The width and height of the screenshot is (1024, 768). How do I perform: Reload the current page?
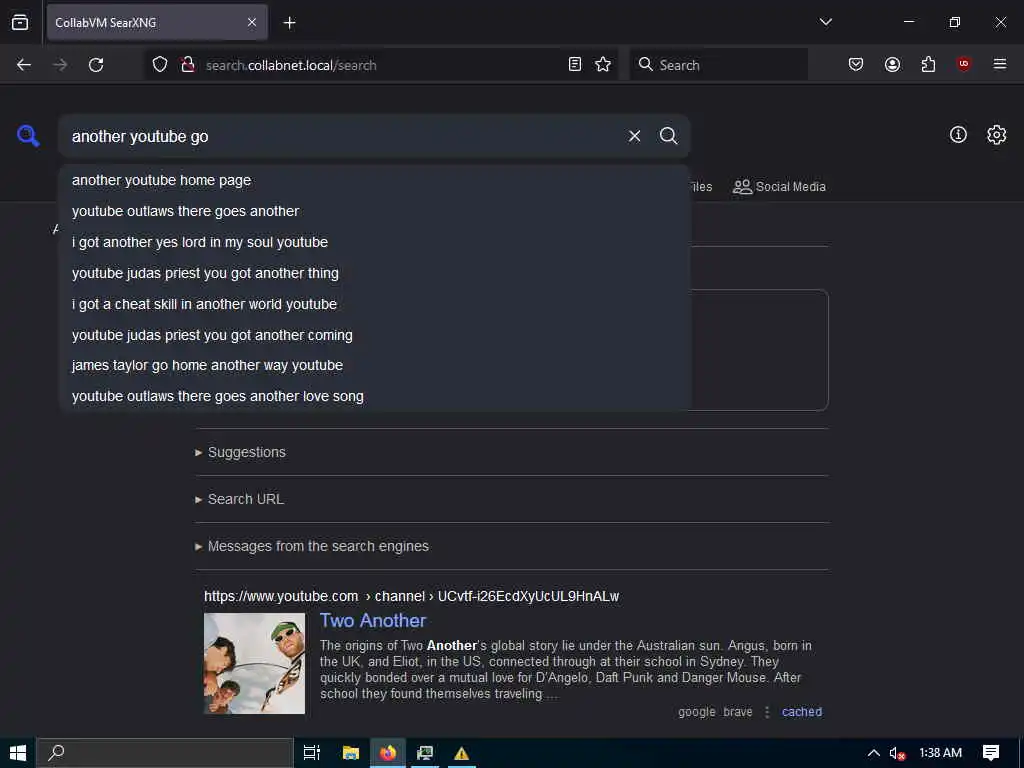pyautogui.click(x=96, y=65)
